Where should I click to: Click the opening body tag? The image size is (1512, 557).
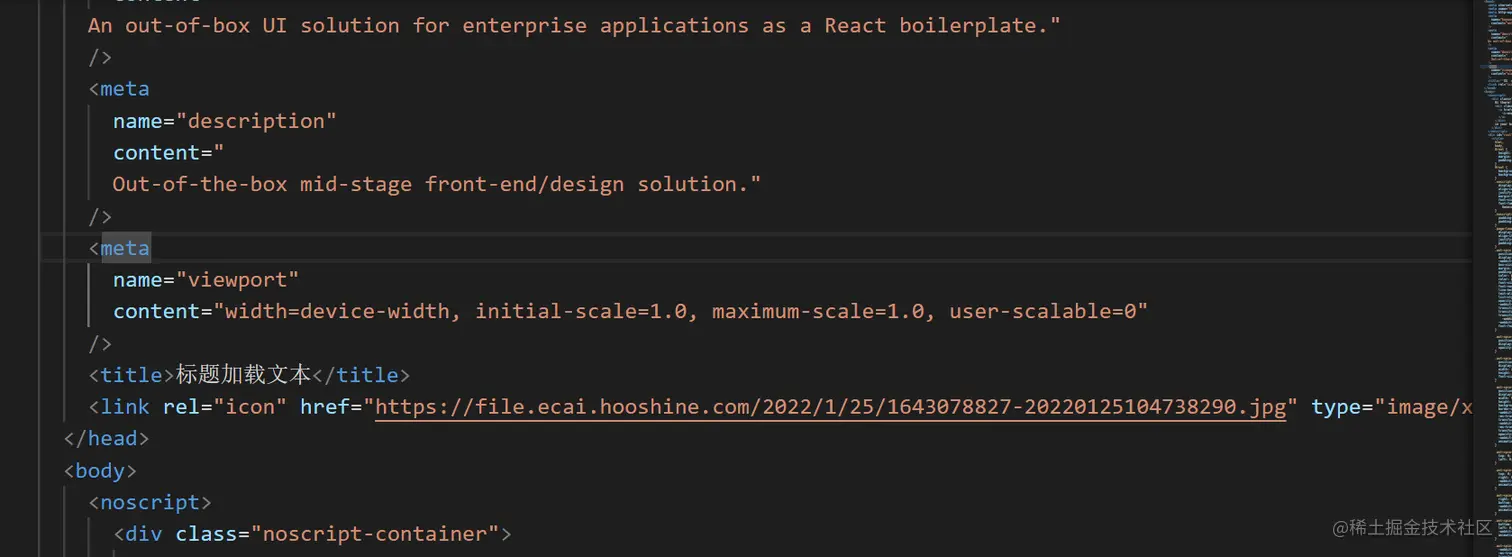[x=100, y=471]
